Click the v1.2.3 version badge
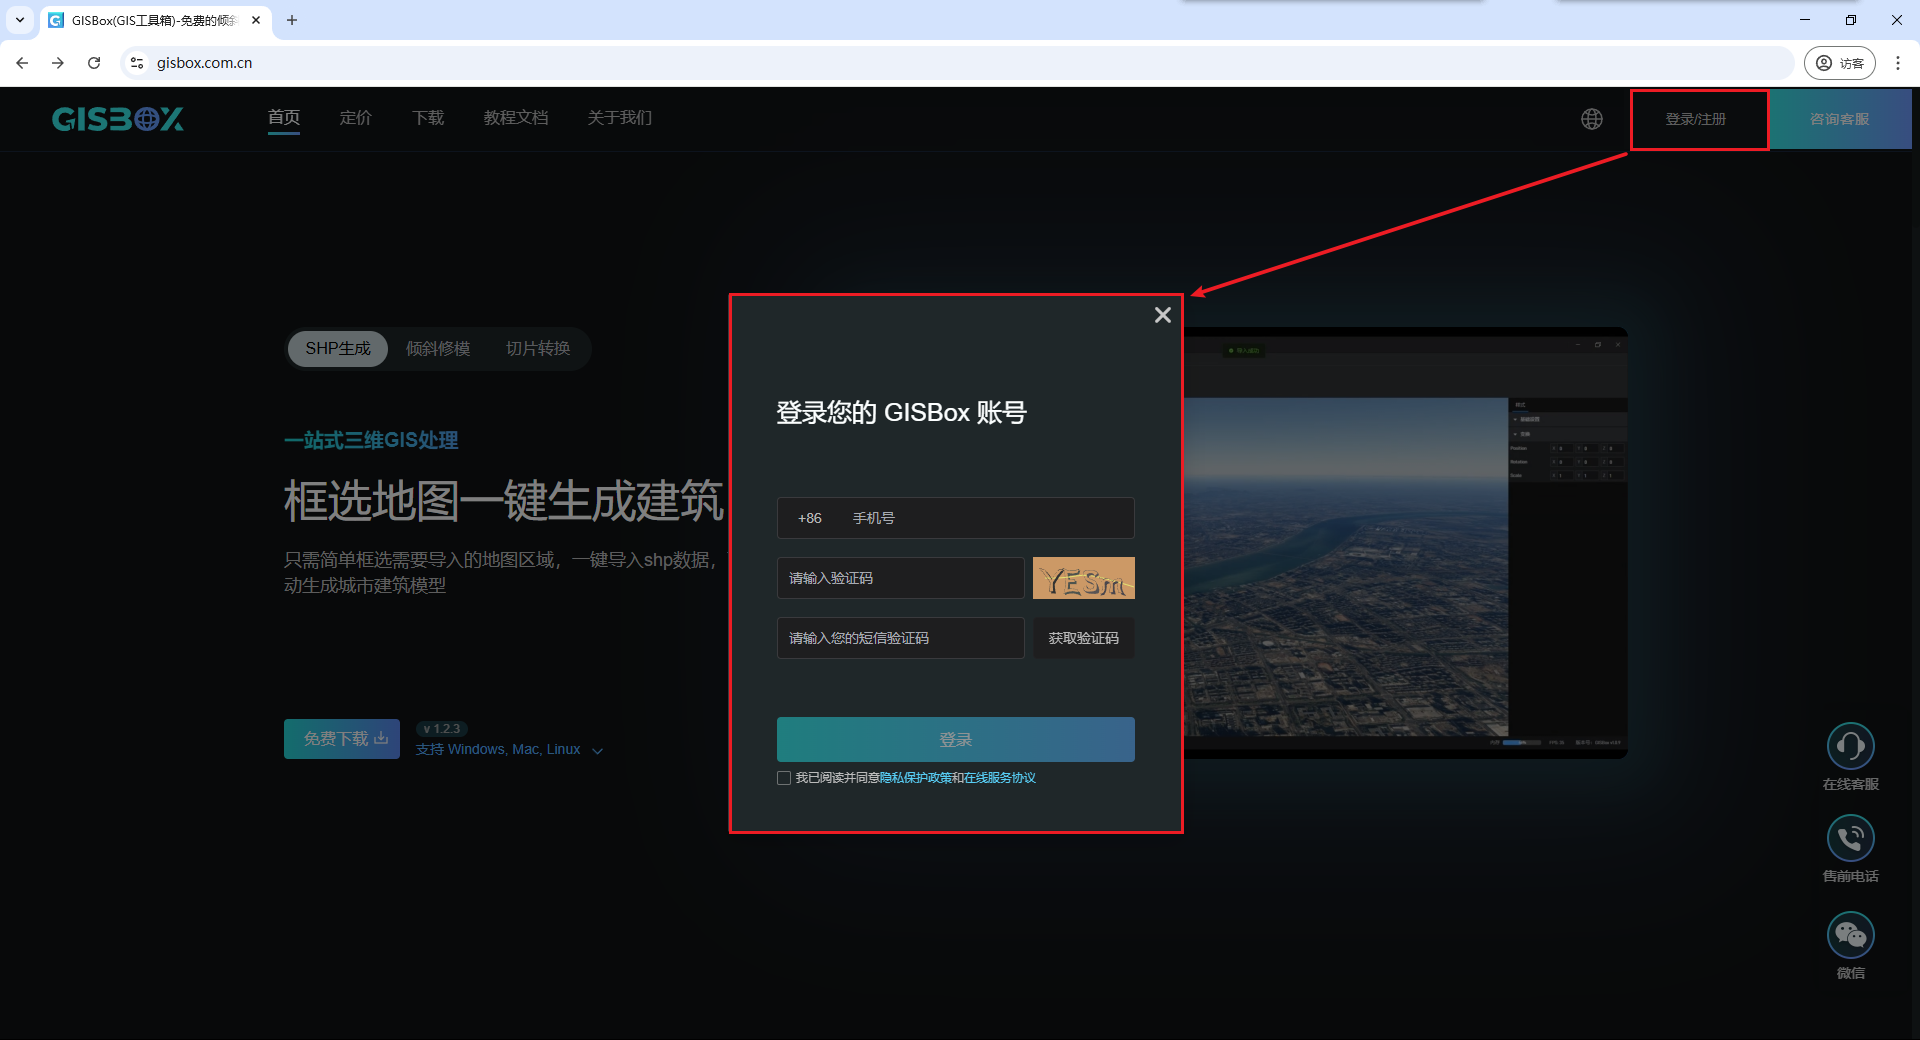This screenshot has width=1920, height=1040. coord(442,729)
